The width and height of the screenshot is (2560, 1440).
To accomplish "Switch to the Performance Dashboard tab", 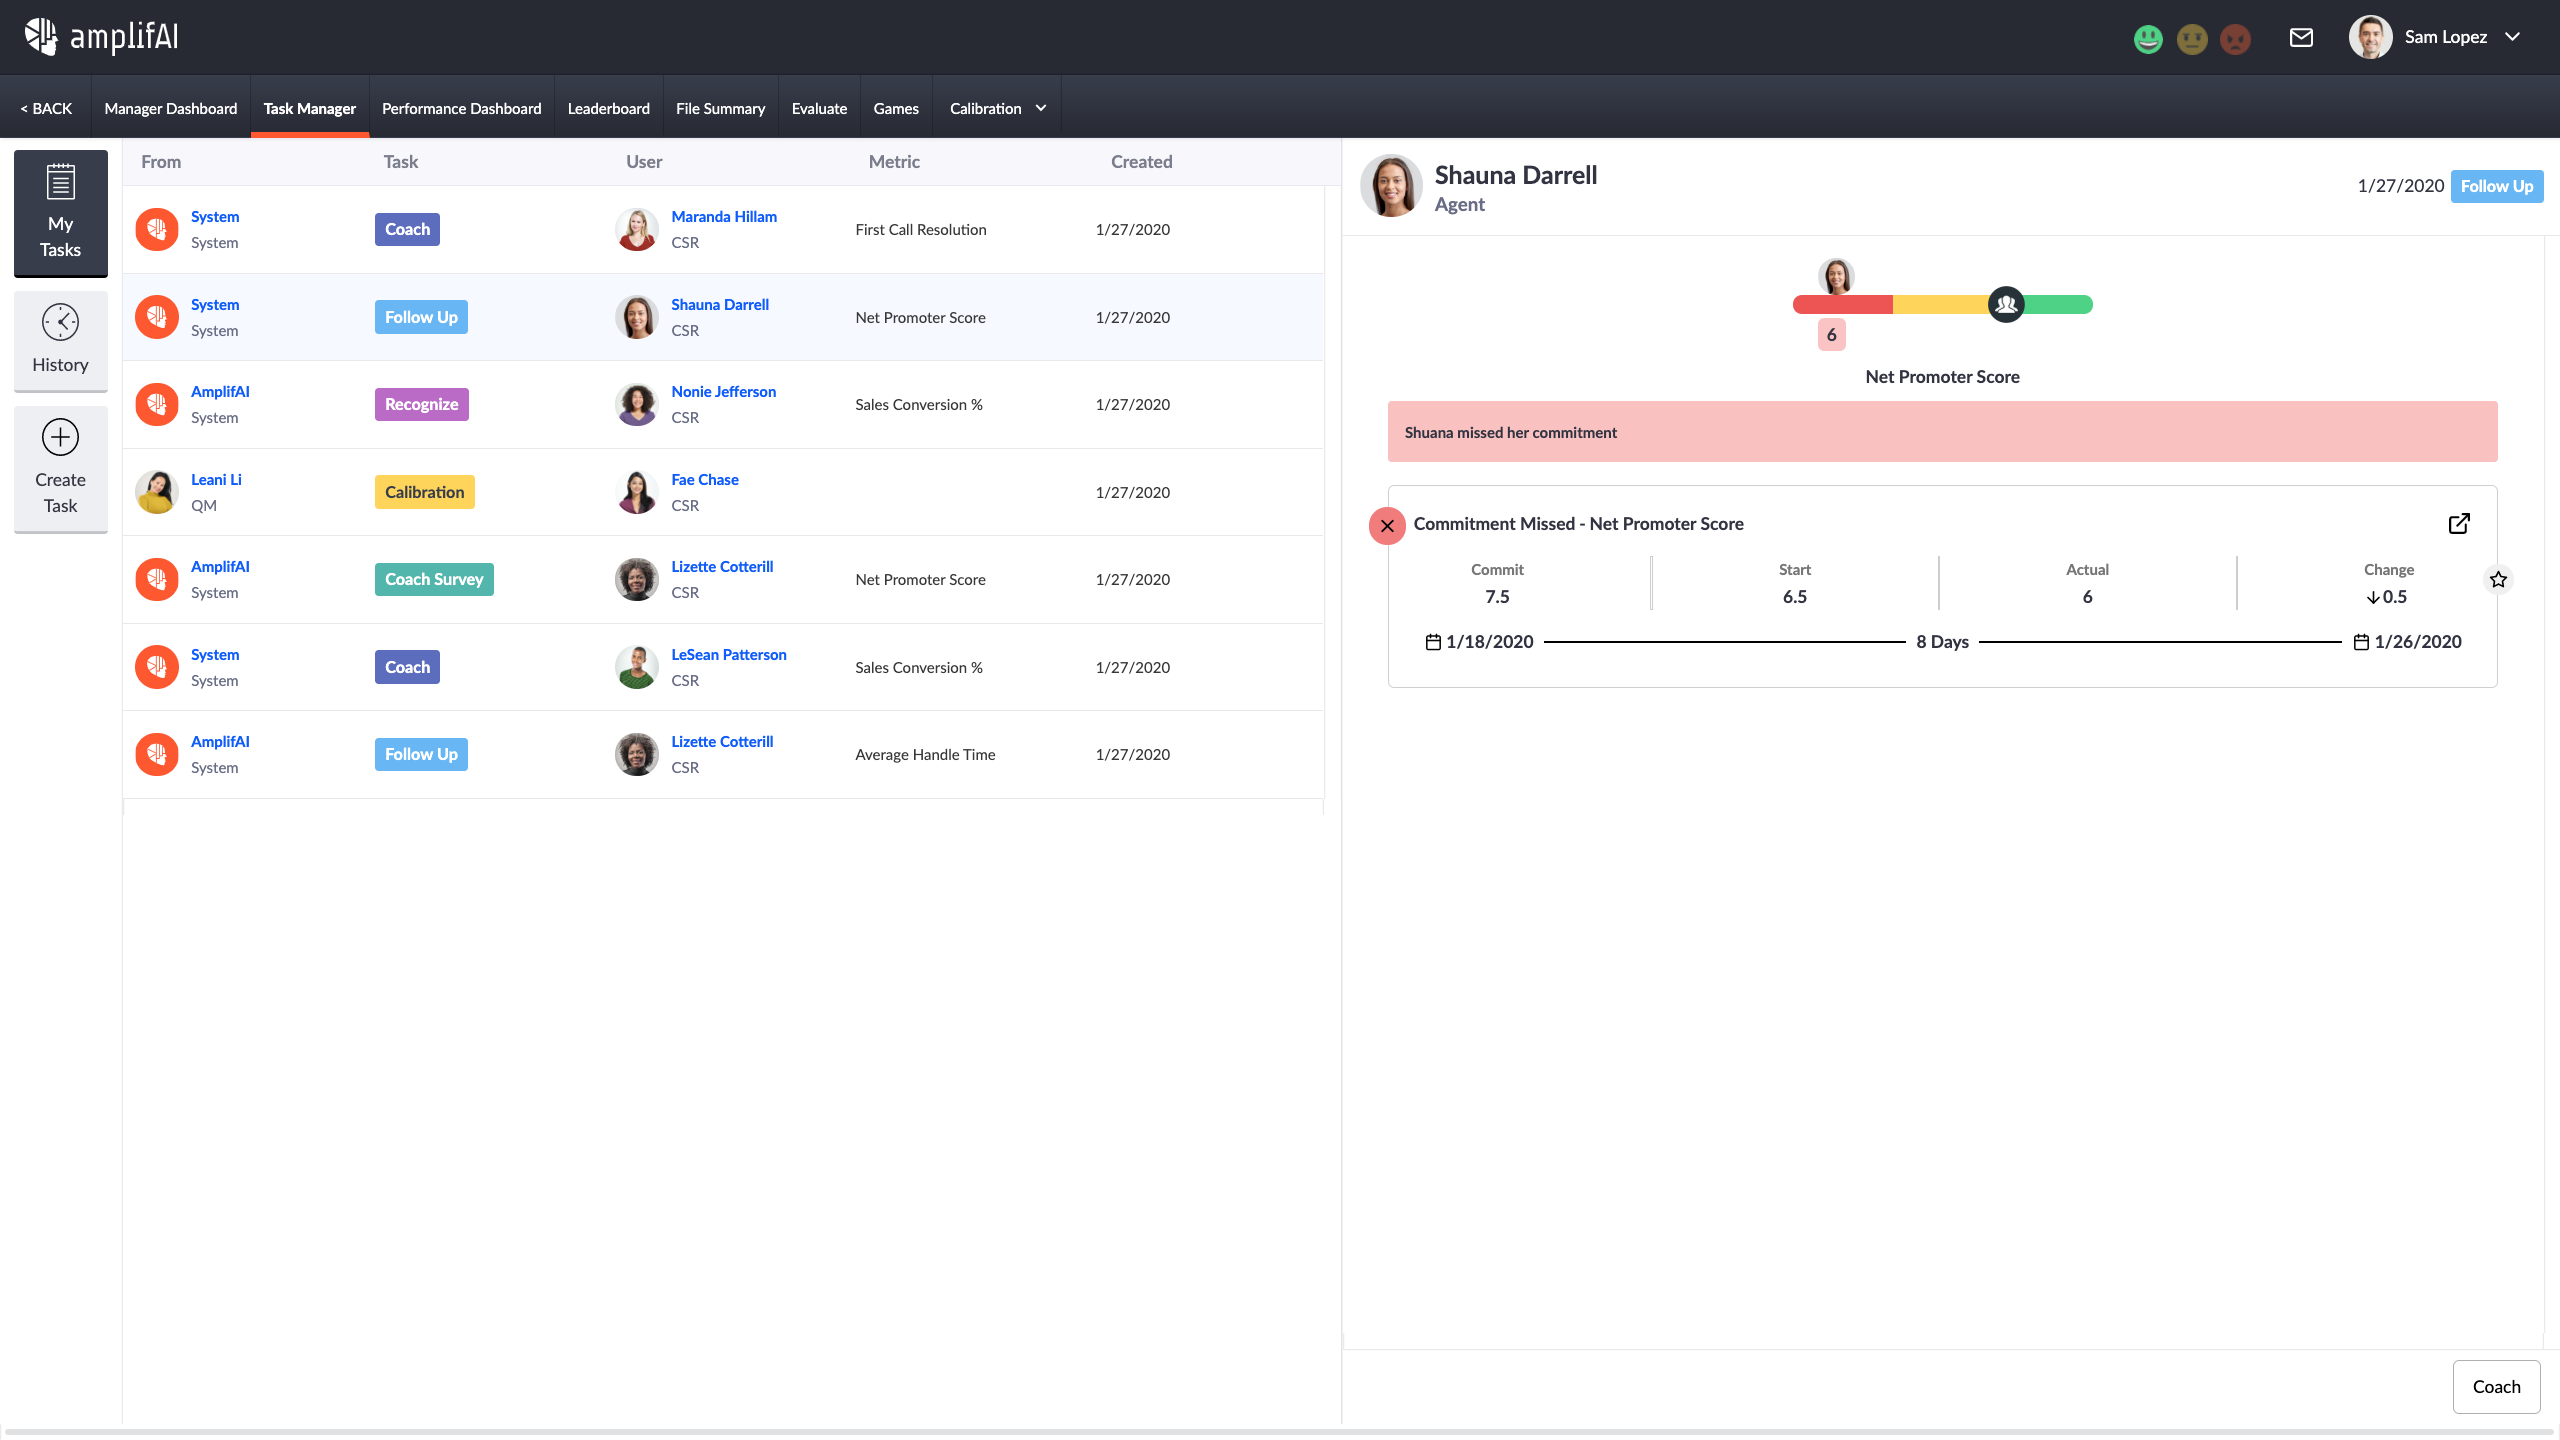I will (461, 108).
